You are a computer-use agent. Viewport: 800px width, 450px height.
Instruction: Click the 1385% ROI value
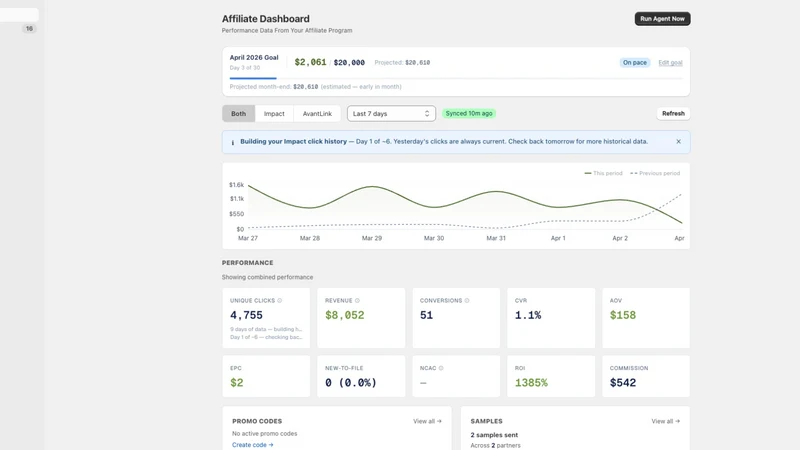point(531,383)
